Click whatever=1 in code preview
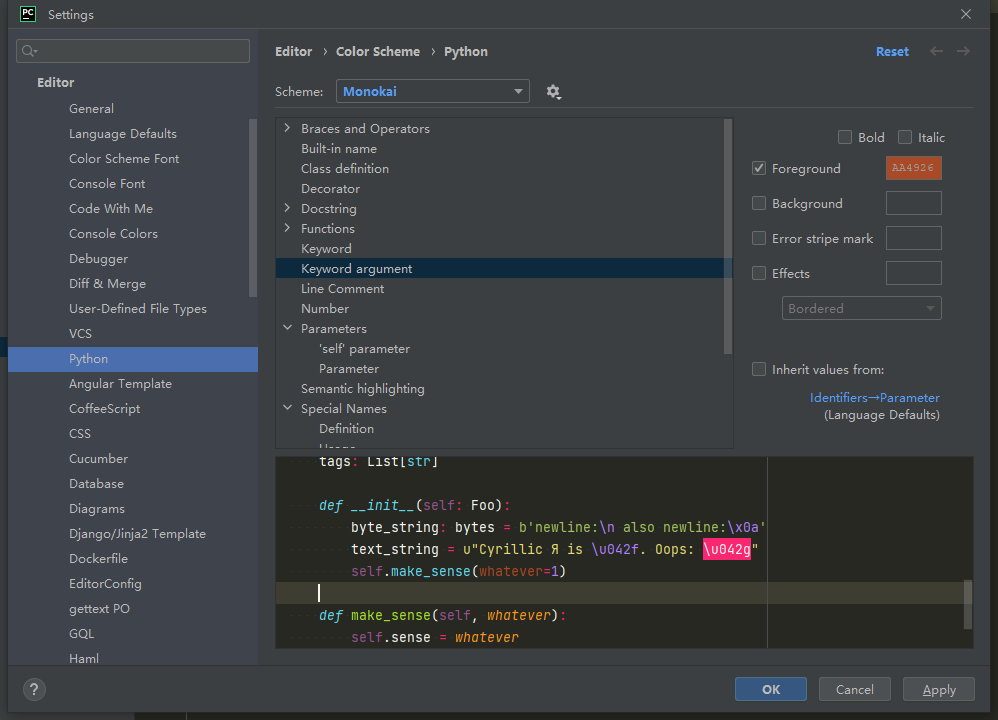998x720 pixels. [518, 571]
